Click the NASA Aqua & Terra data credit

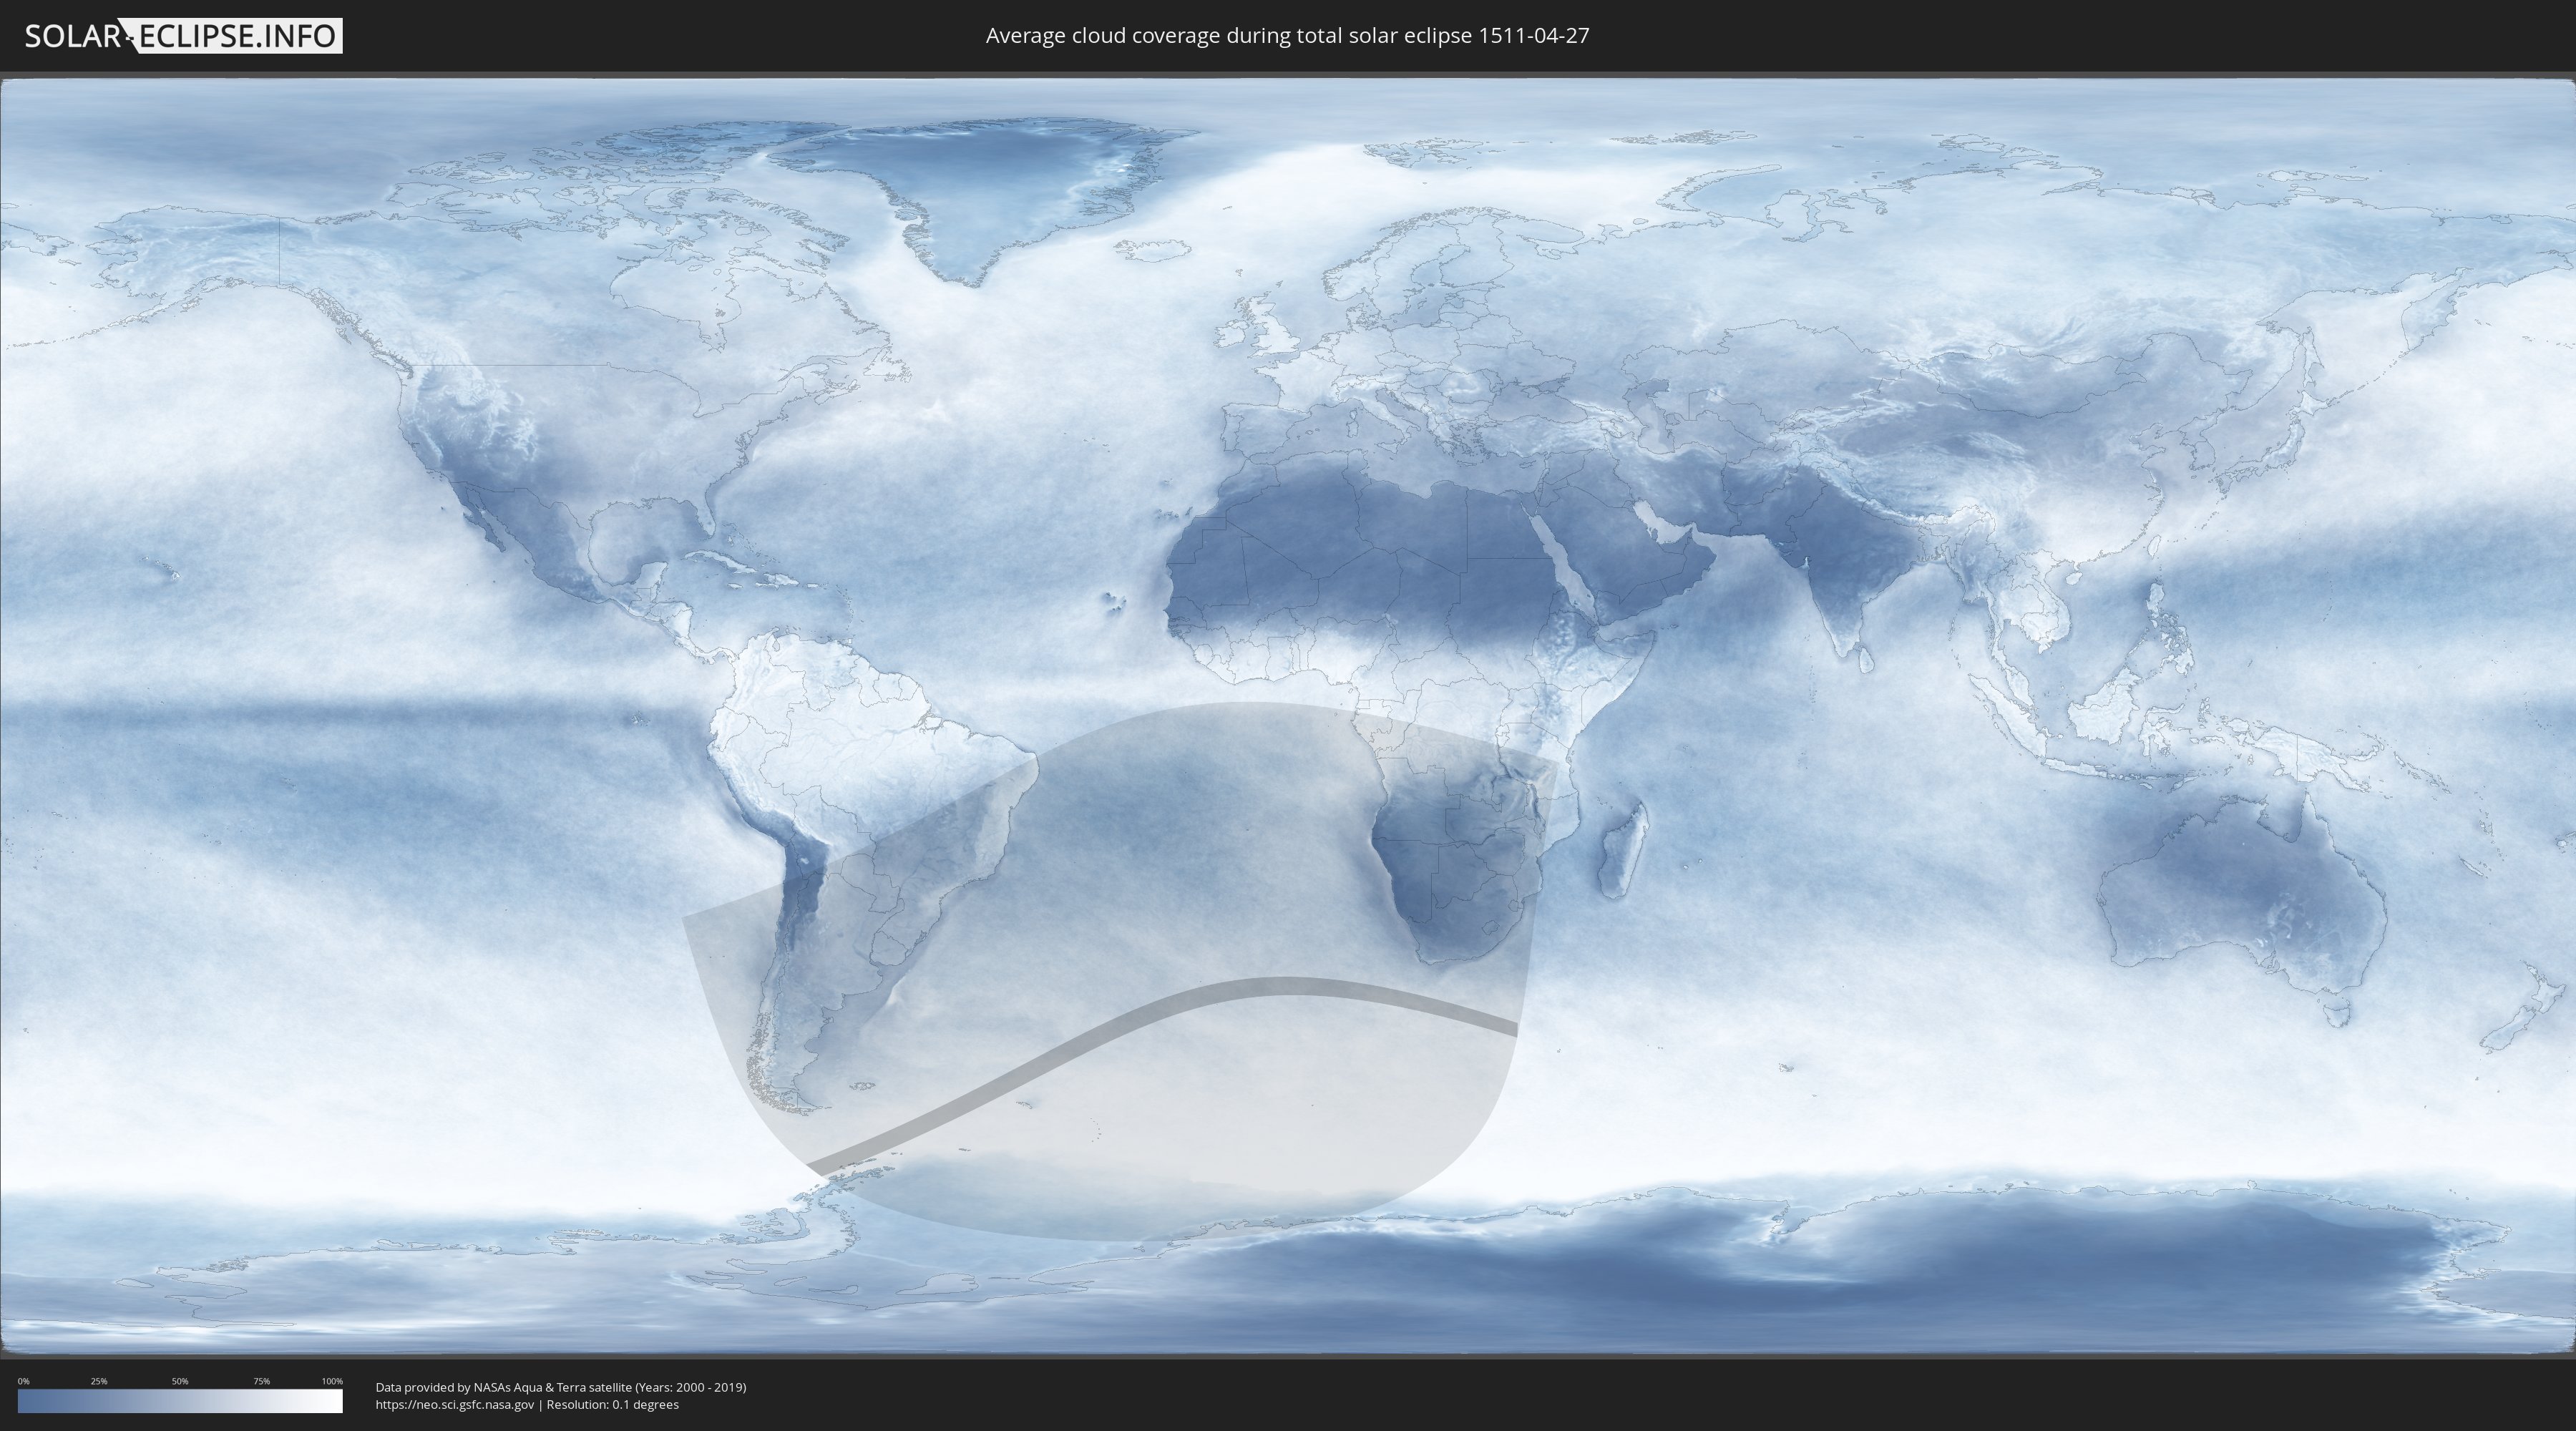point(561,1387)
